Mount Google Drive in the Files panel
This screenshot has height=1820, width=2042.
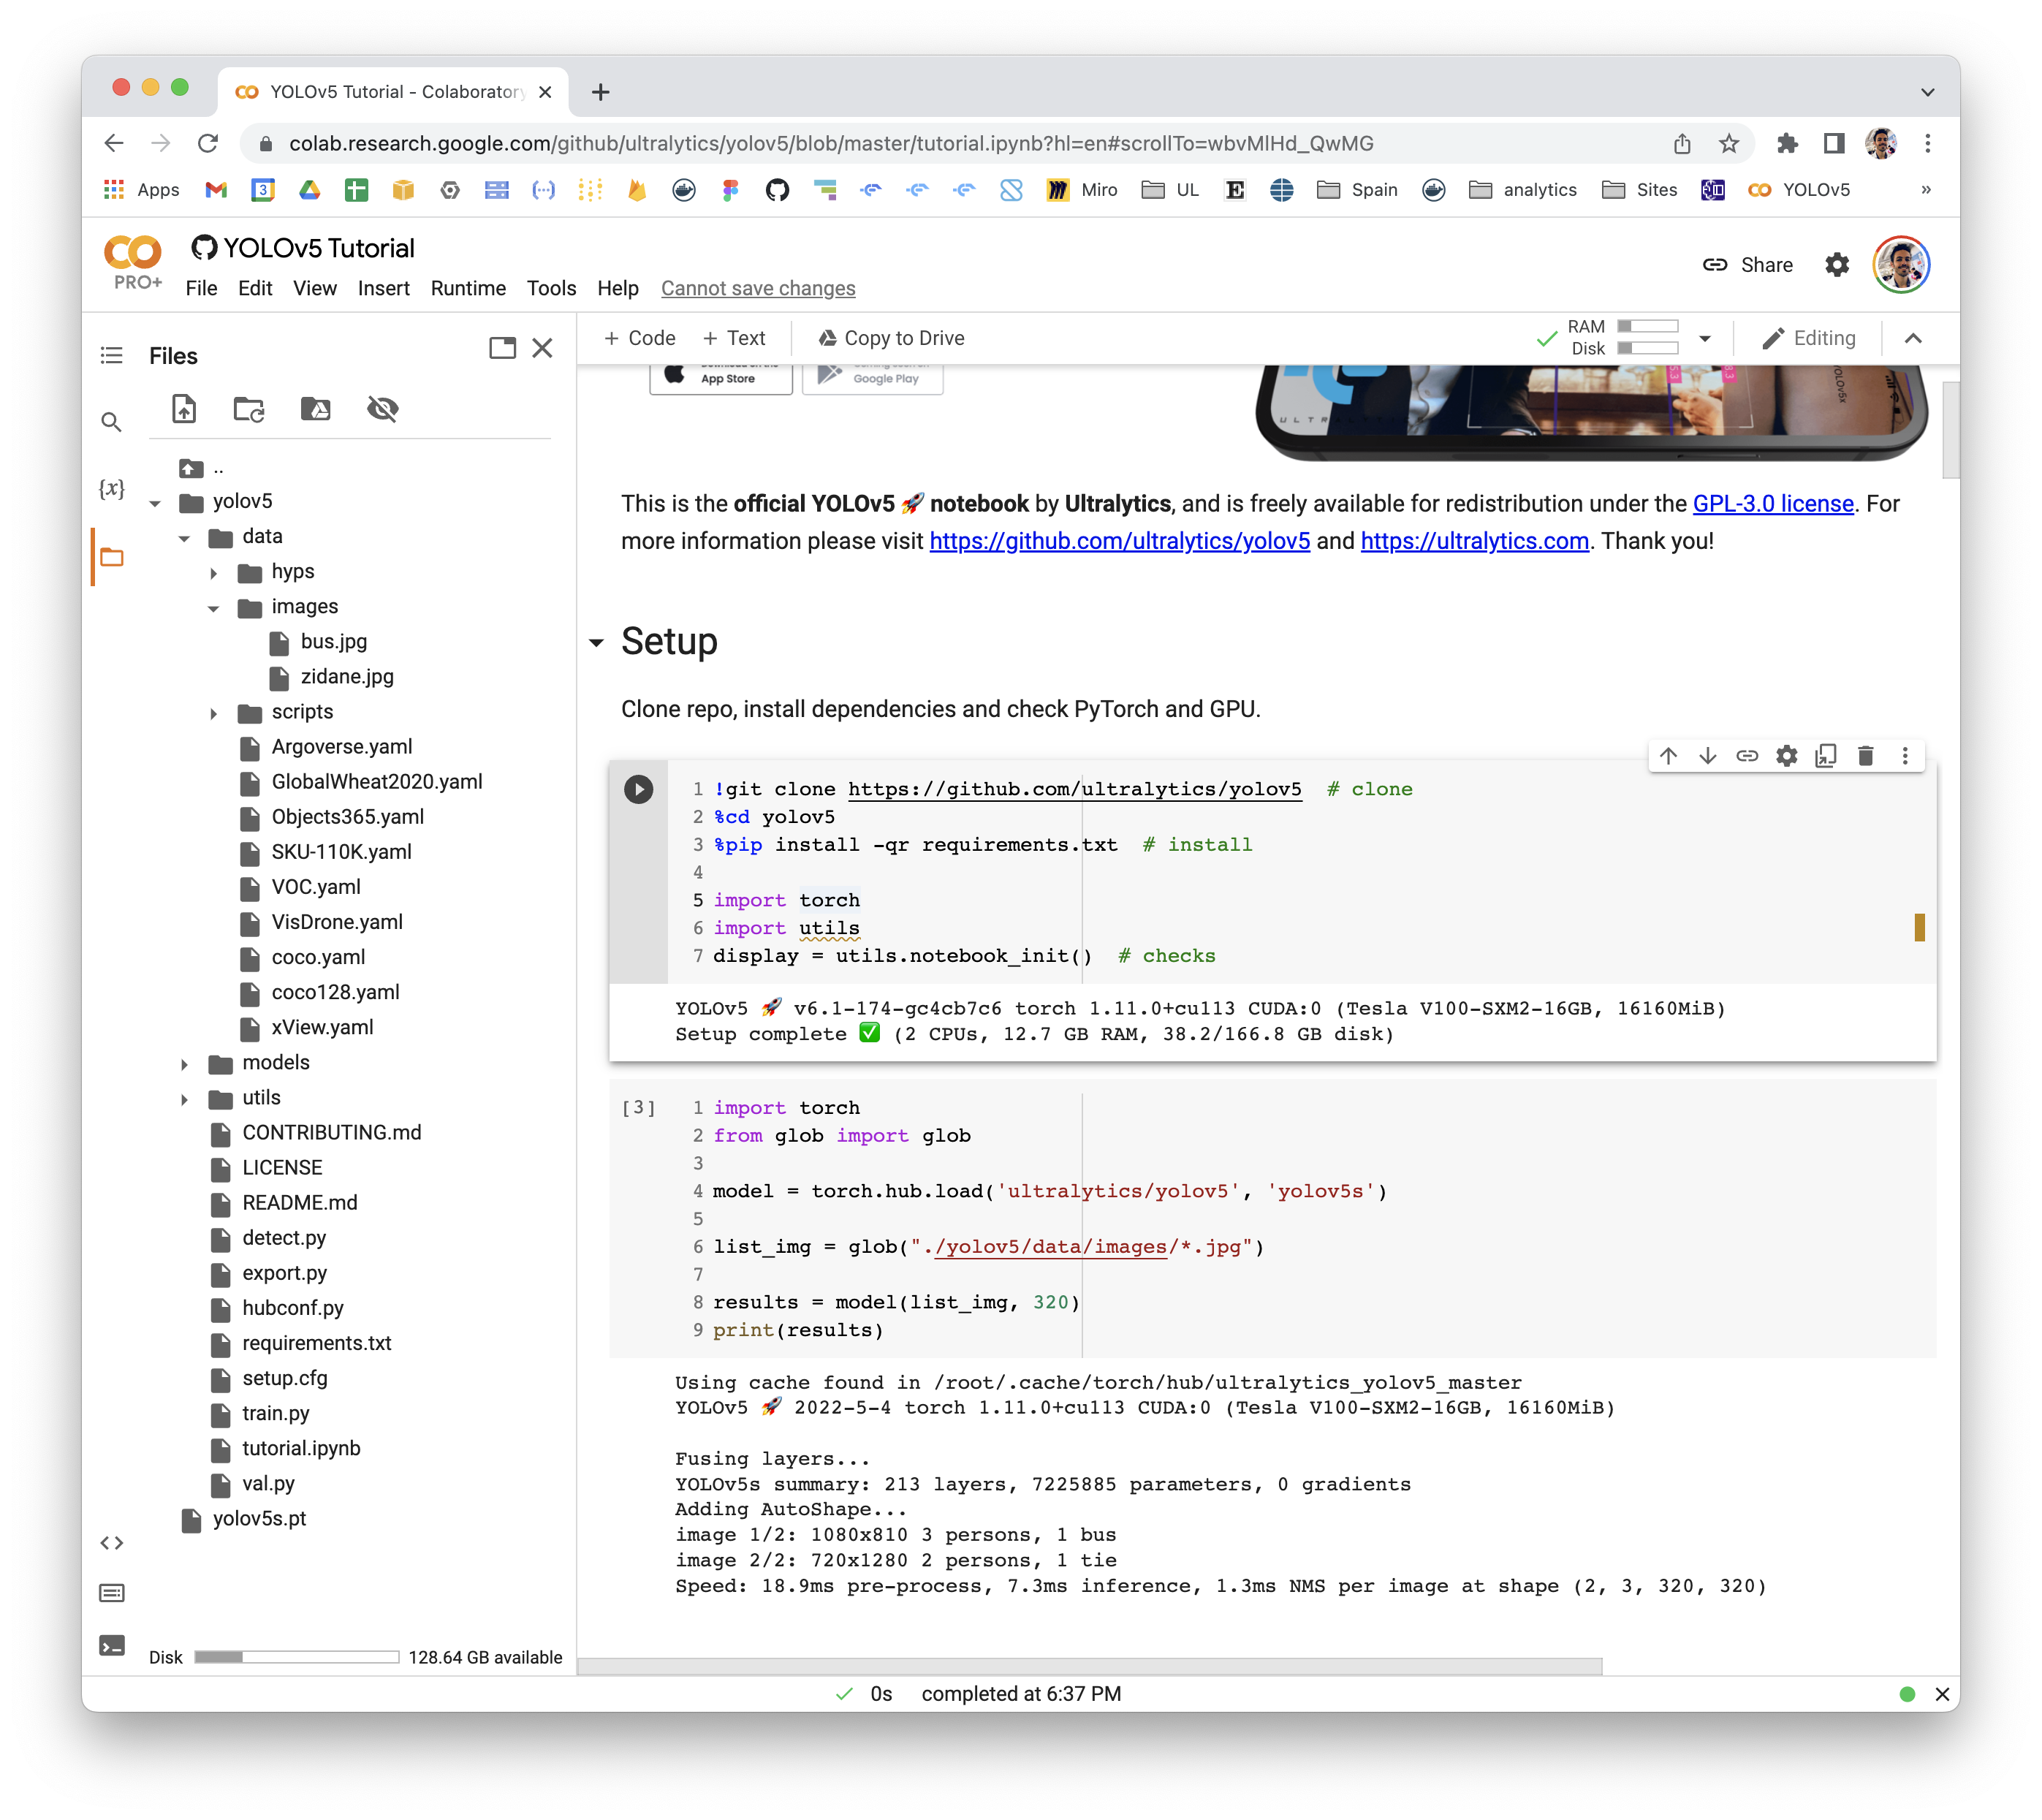click(x=316, y=409)
